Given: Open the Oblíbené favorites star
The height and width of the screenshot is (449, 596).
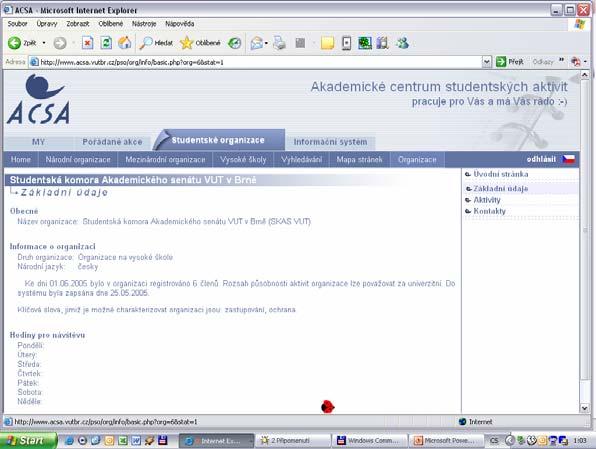Looking at the screenshot, I should pos(200,43).
